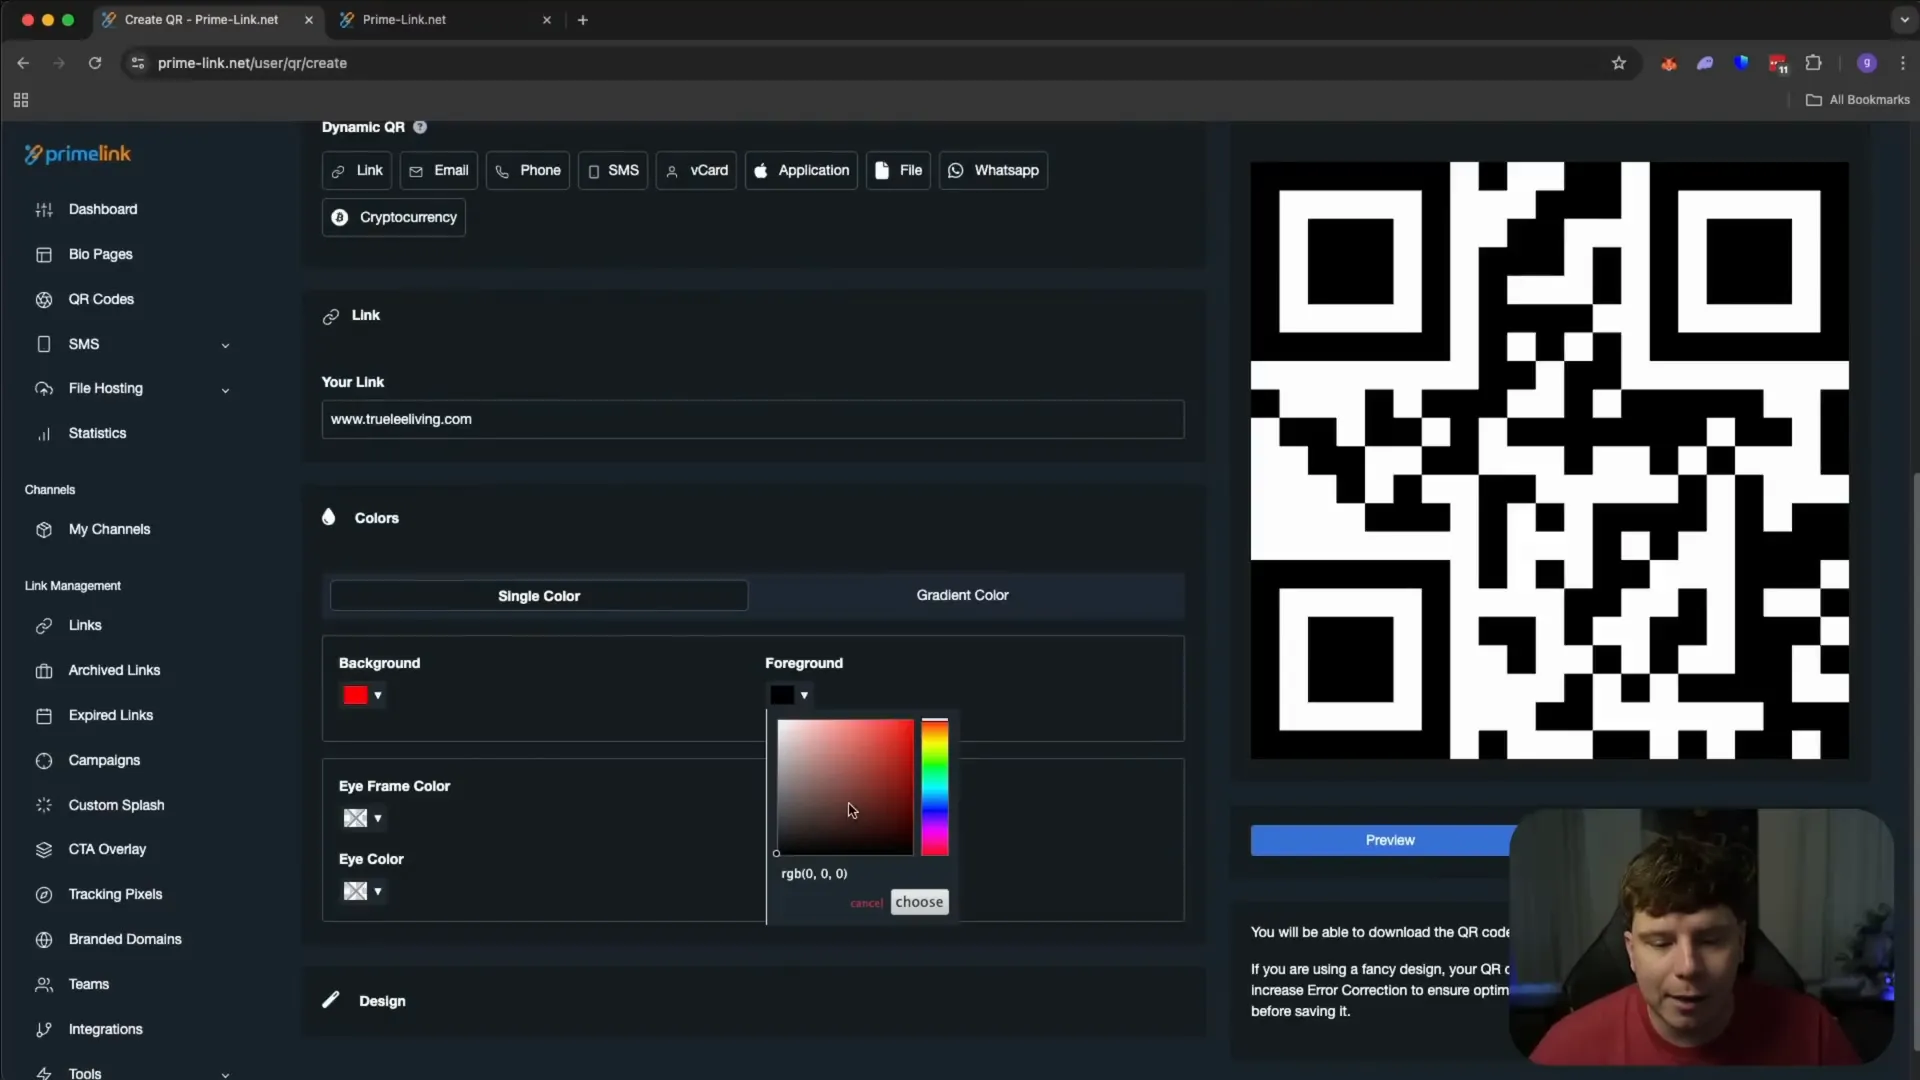The image size is (1920, 1080).
Task: Cancel the color picker
Action: (x=866, y=903)
